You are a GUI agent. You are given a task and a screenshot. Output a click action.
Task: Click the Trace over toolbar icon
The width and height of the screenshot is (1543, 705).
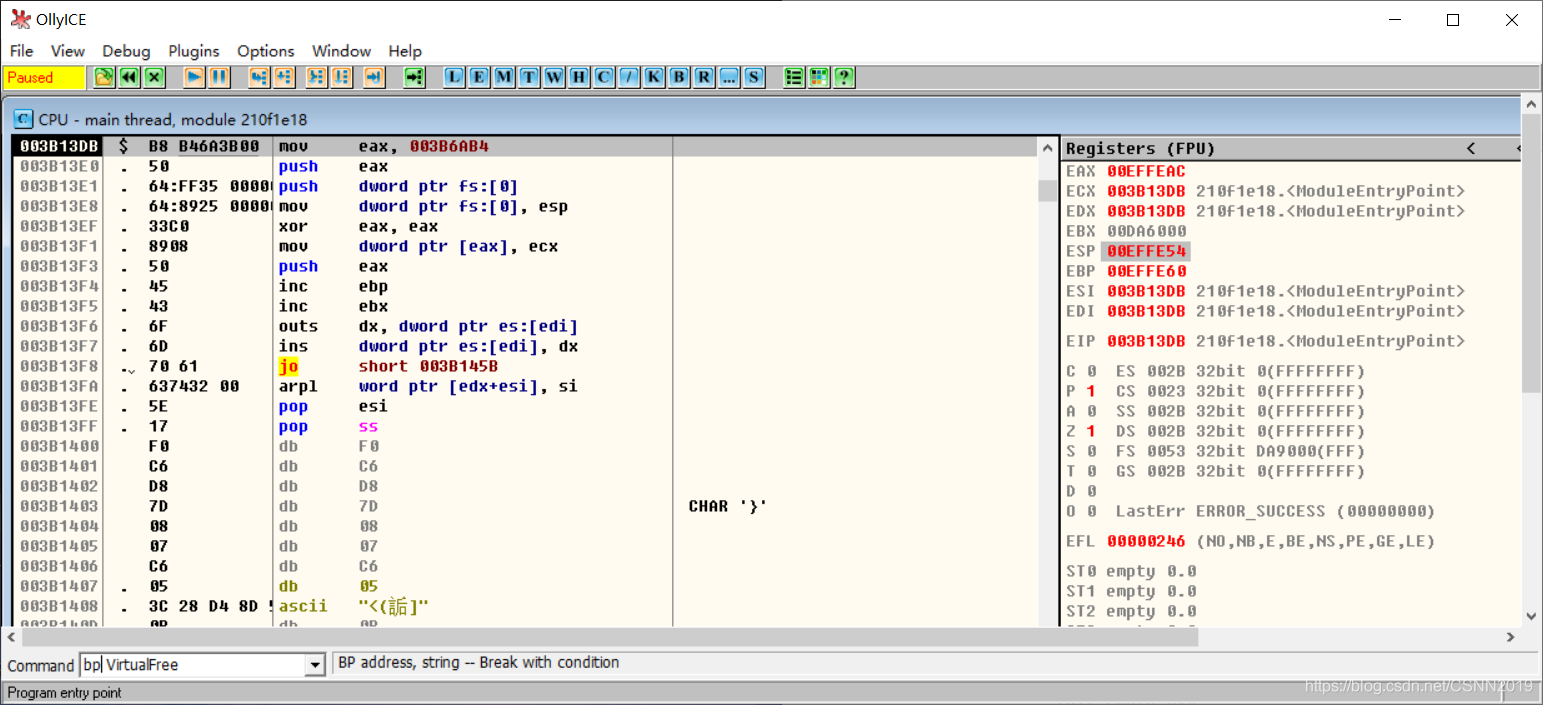click(x=342, y=77)
